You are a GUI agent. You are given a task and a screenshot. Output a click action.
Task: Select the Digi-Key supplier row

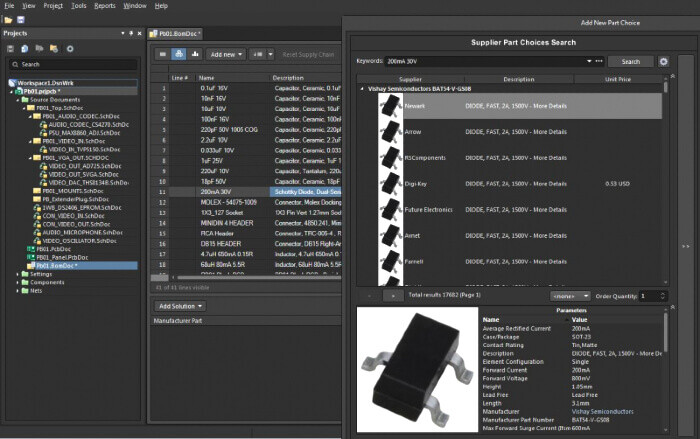tap(520, 184)
